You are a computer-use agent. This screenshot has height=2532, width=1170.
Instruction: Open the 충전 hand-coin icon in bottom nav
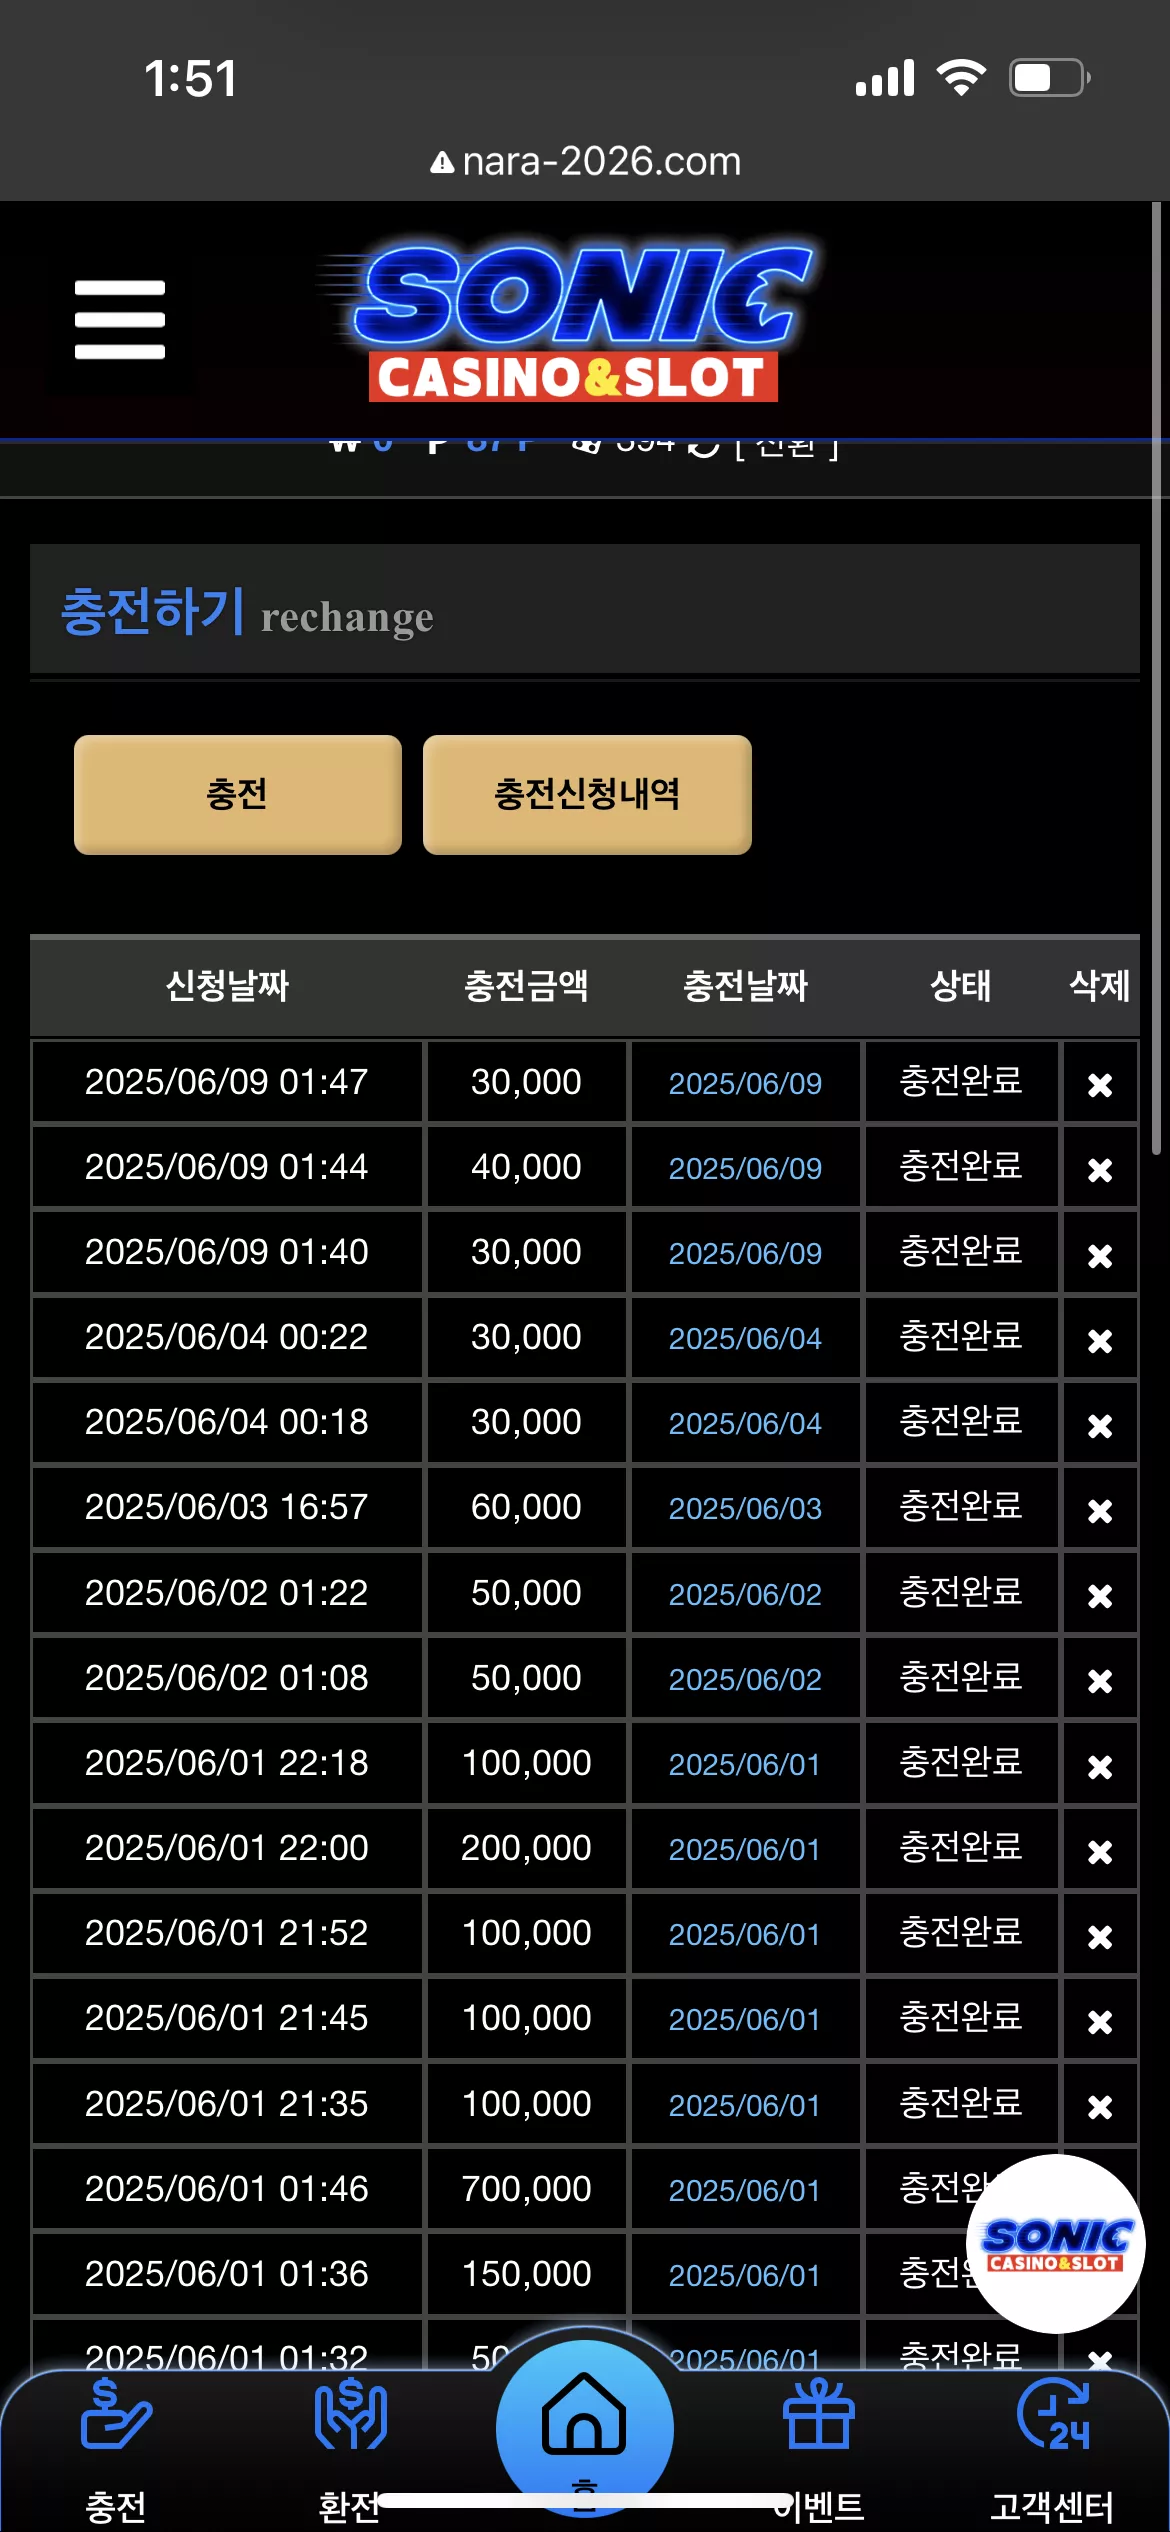(x=116, y=2415)
